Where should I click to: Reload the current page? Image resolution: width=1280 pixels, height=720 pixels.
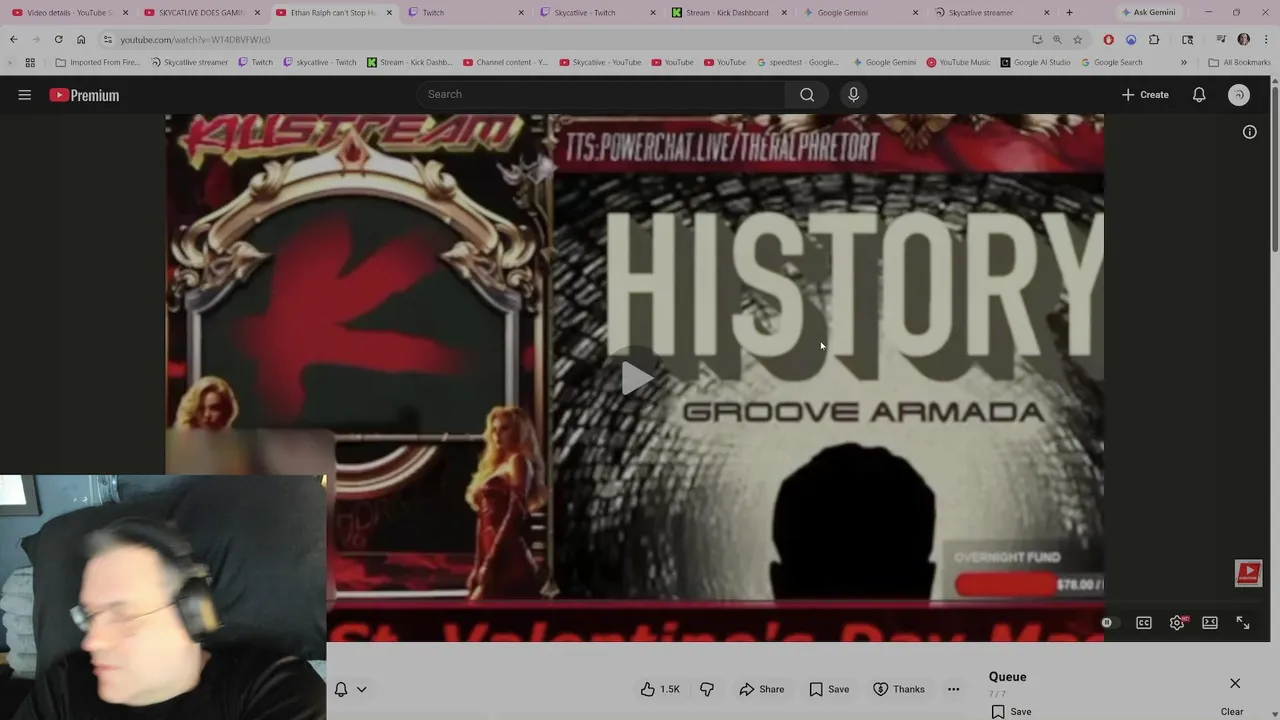pos(58,40)
